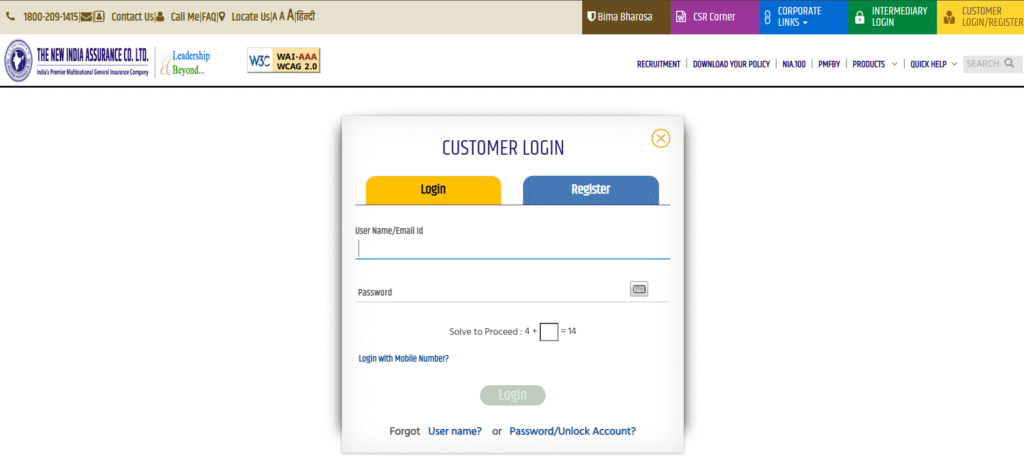The height and width of the screenshot is (469, 1024).
Task: Open the W3C WAI-AAA WCAG badge
Action: 283,61
